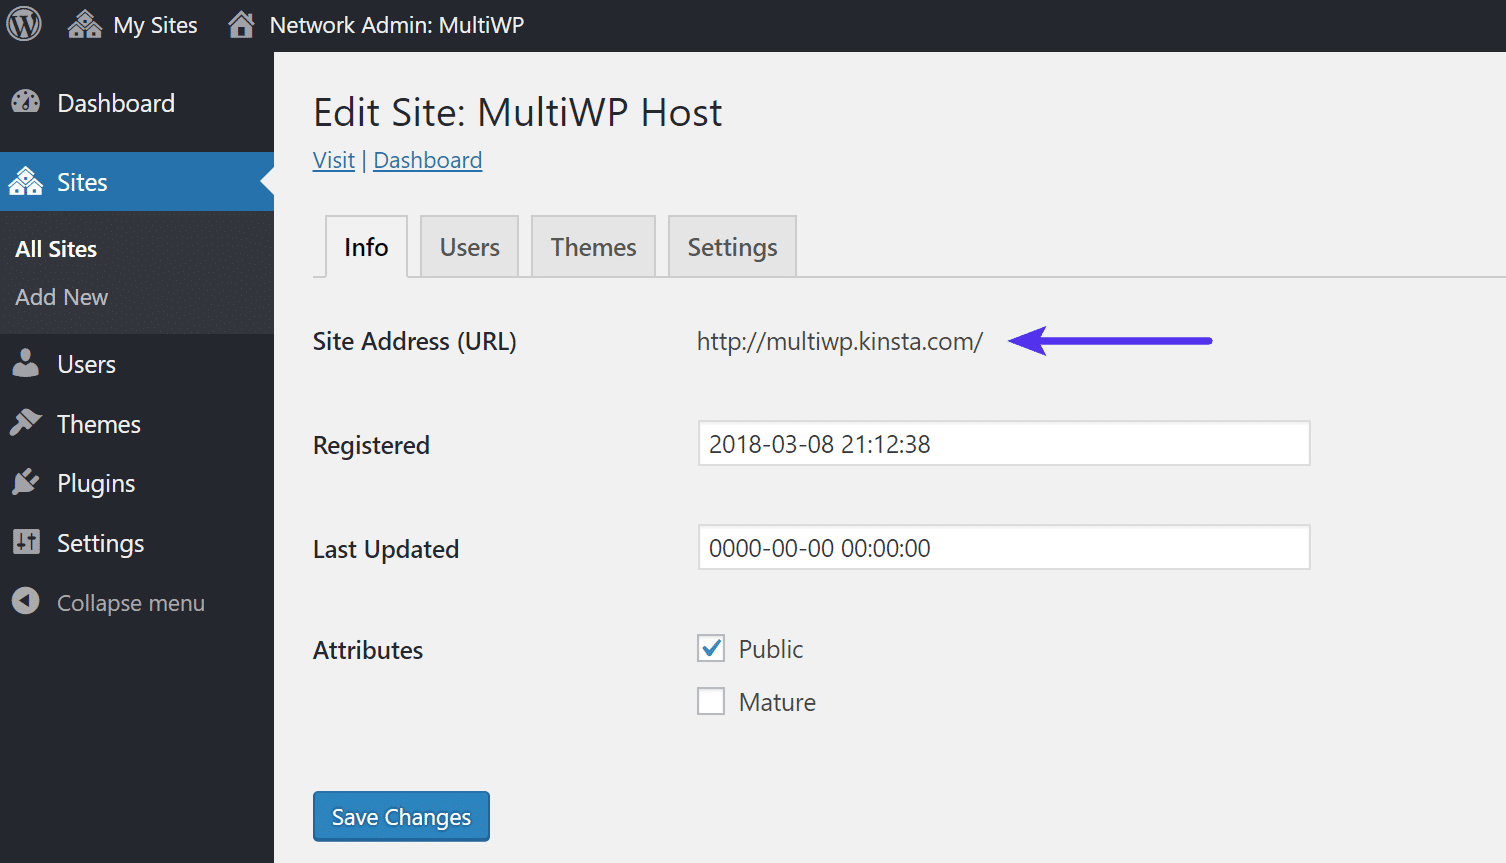Open the Users tab
Image resolution: width=1506 pixels, height=863 pixels.
coord(469,247)
